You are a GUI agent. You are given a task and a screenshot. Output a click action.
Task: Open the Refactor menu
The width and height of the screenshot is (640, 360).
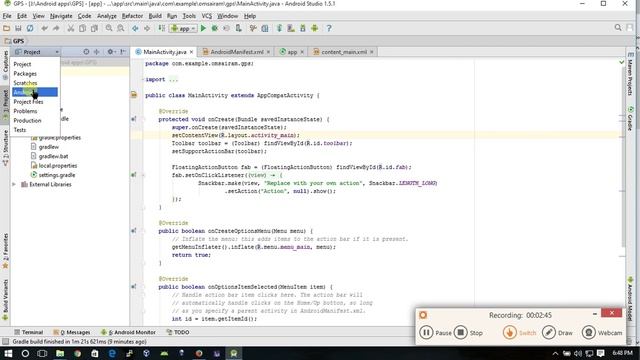(x=132, y=16)
